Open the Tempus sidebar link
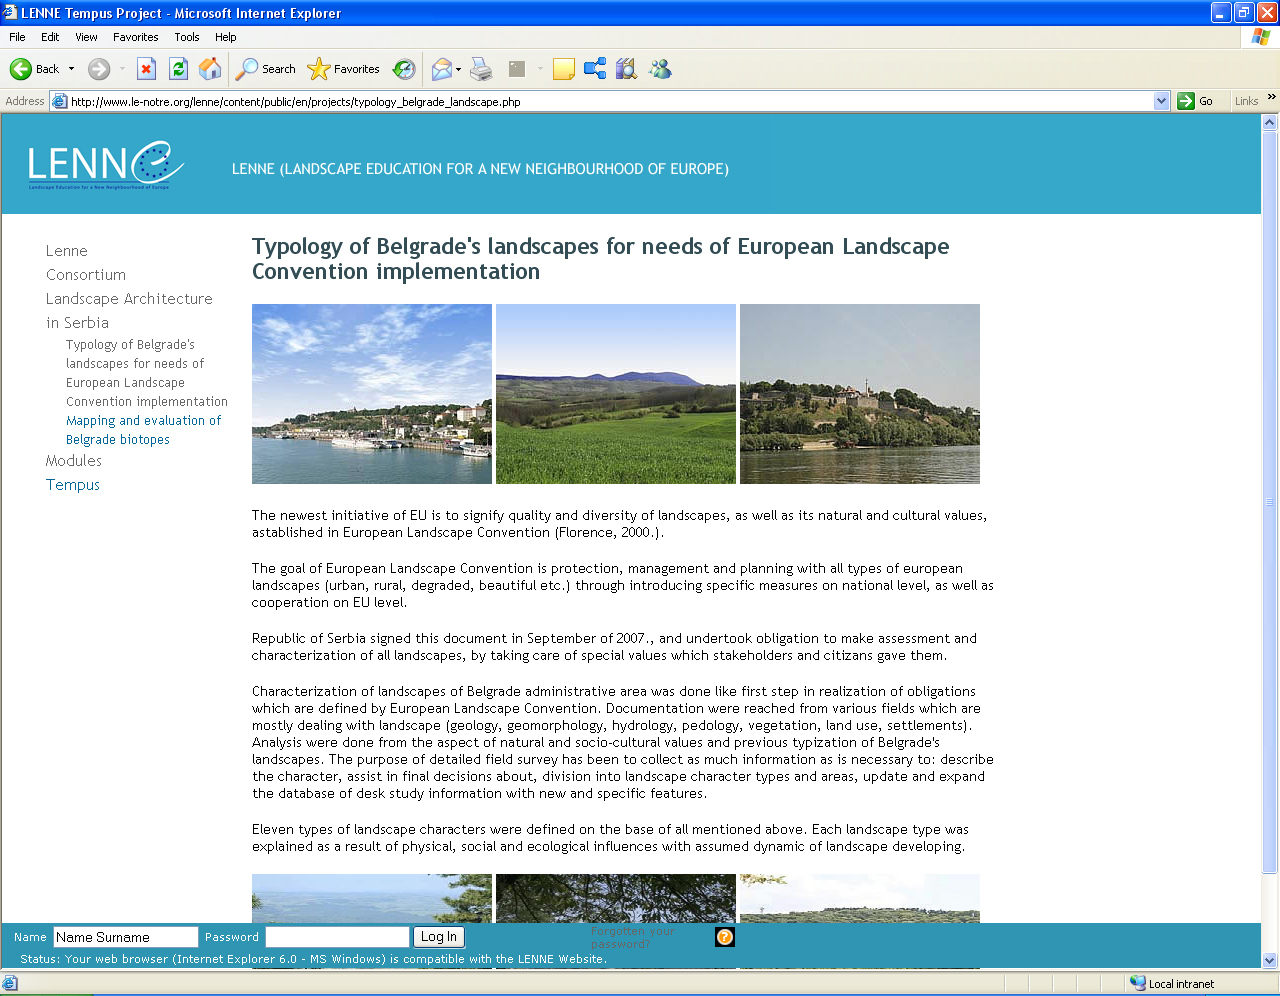This screenshot has width=1280, height=996. tap(73, 485)
